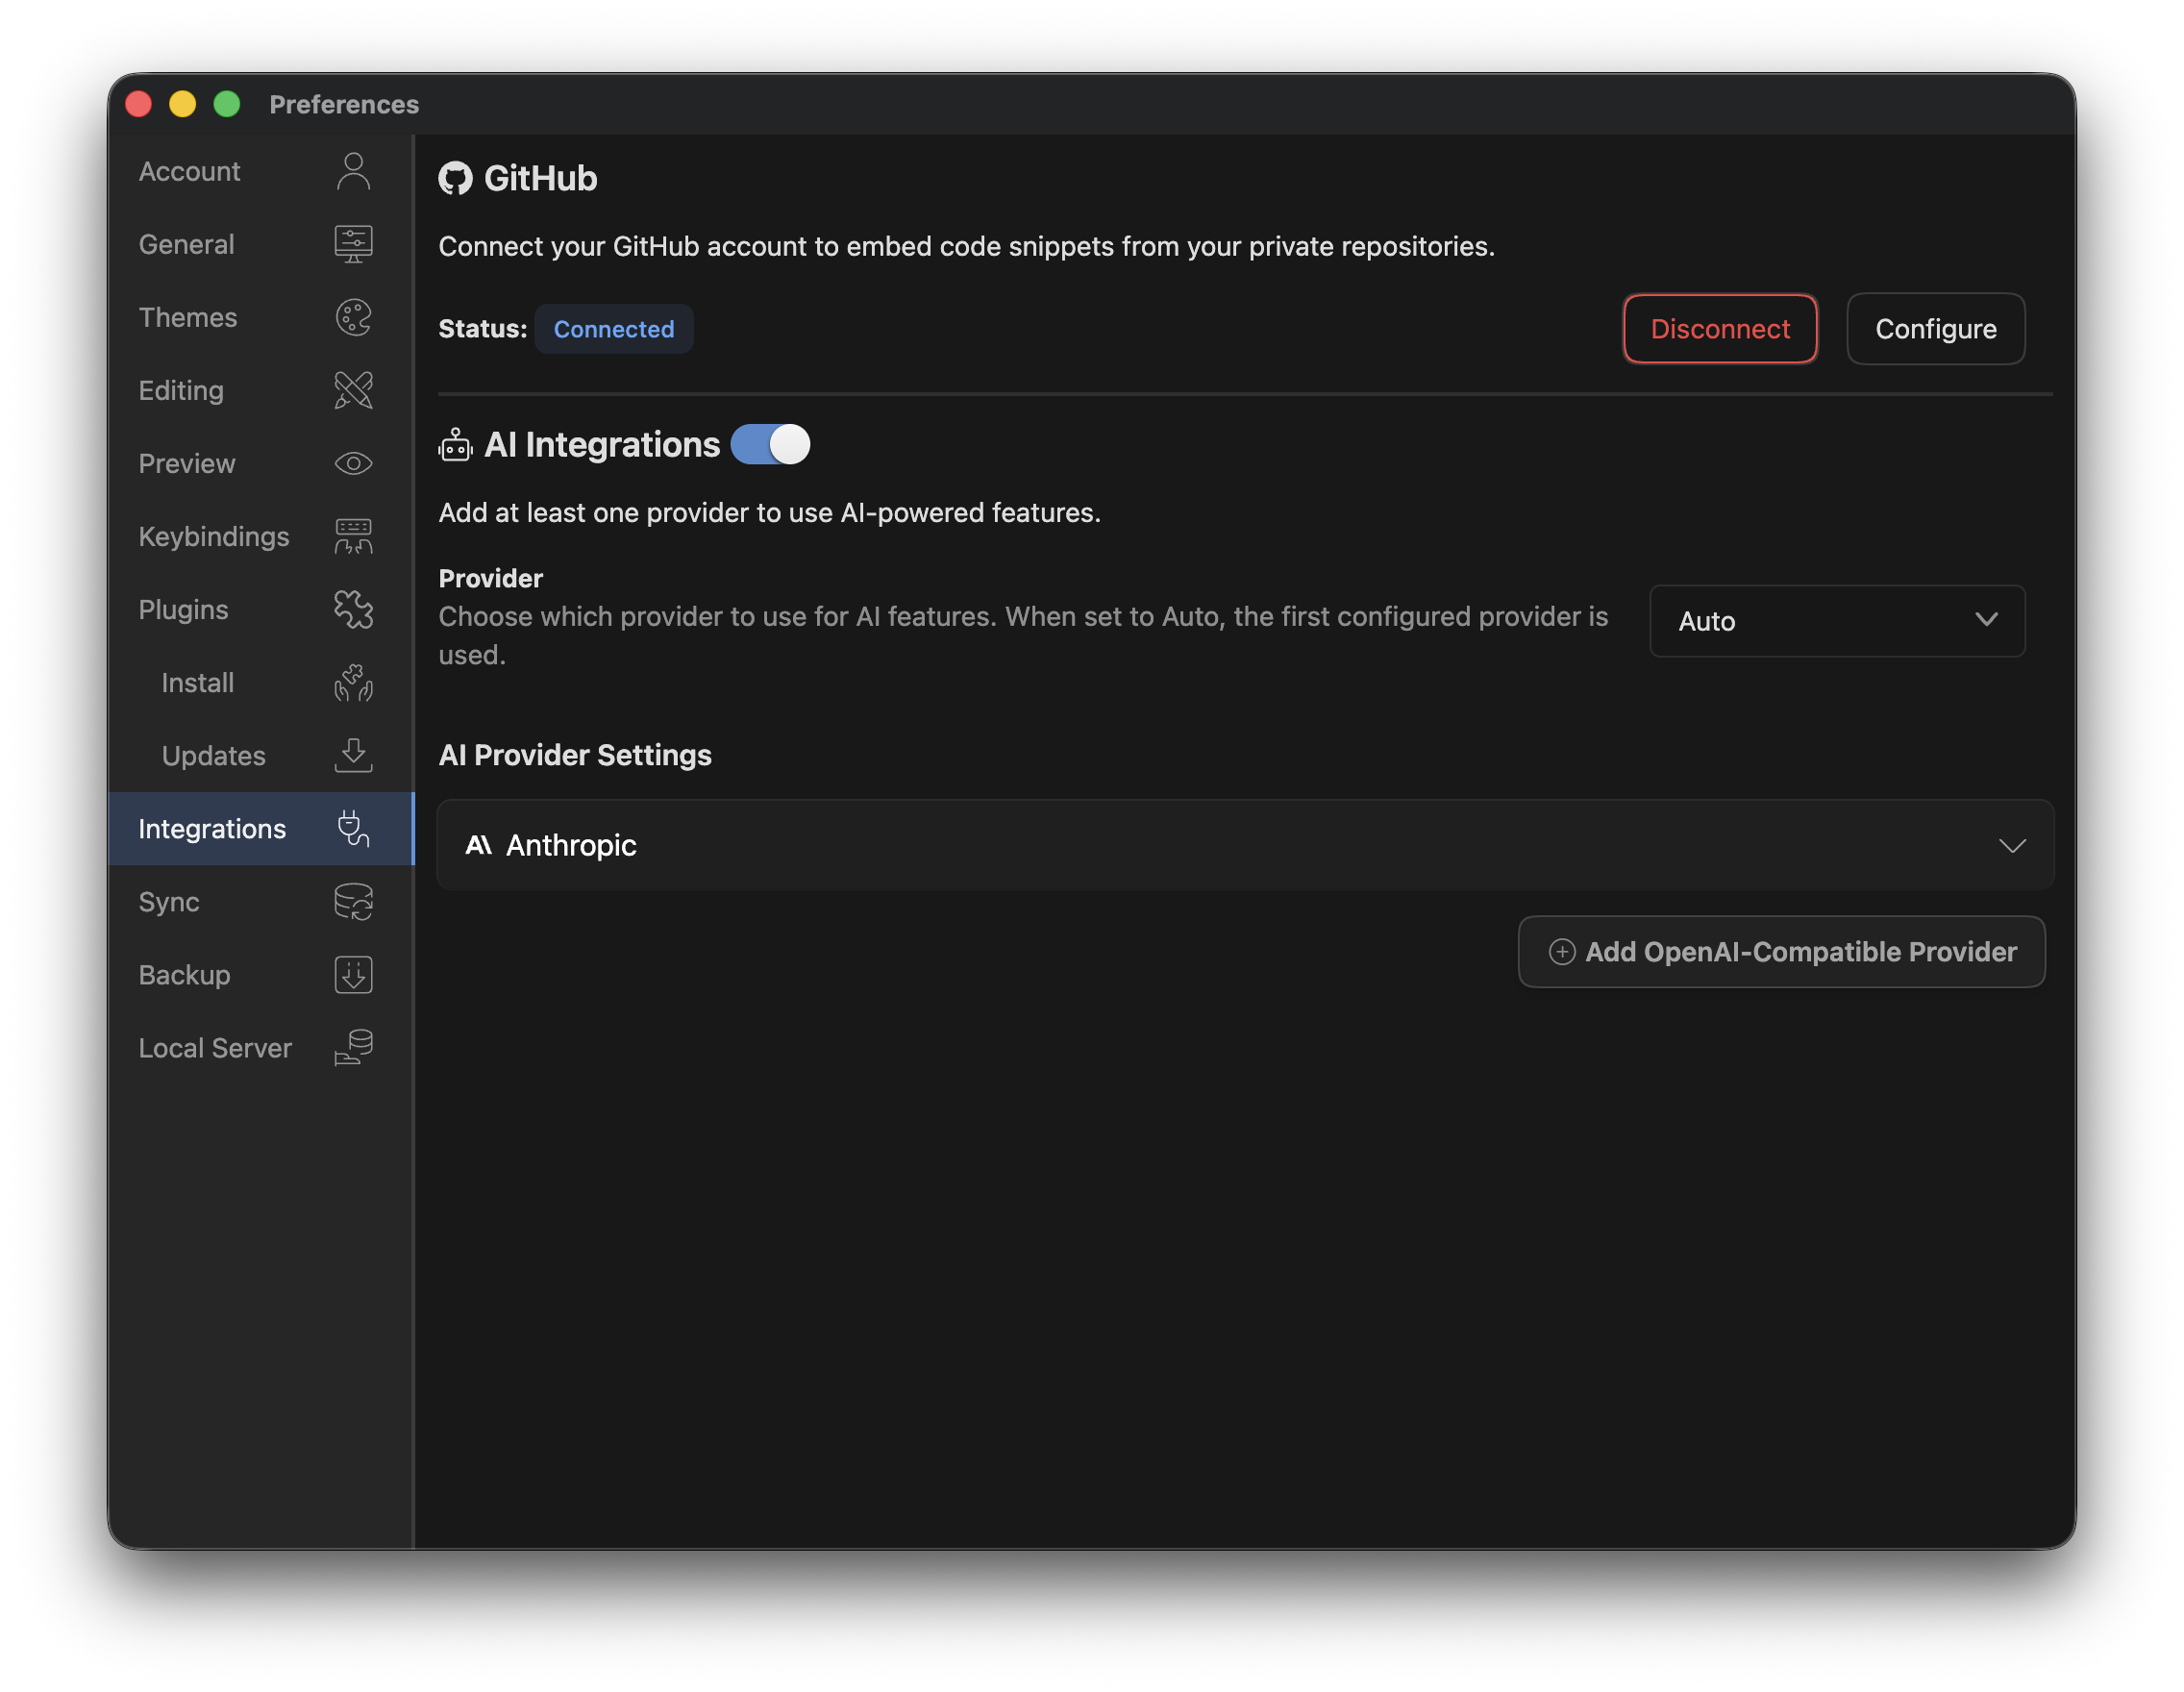
Task: Click the Backup download-box icon
Action: tap(353, 974)
